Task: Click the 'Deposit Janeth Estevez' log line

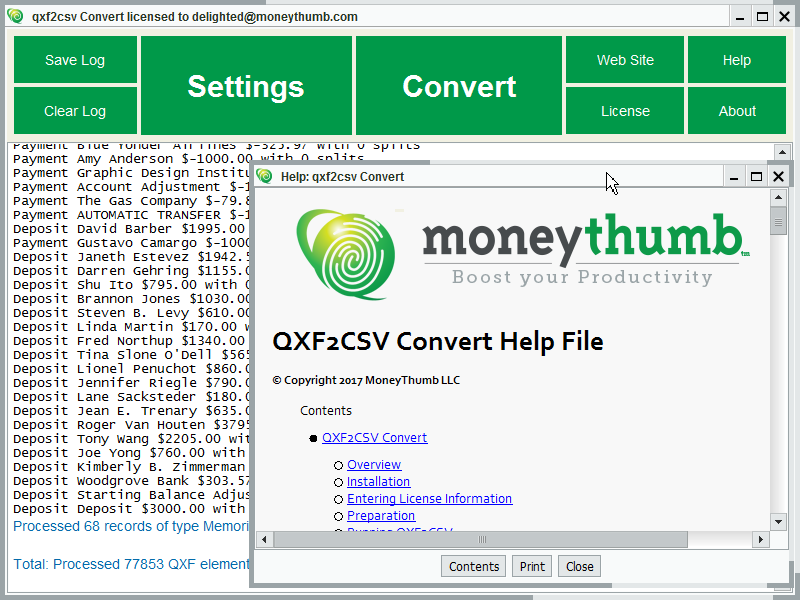Action: [132, 257]
